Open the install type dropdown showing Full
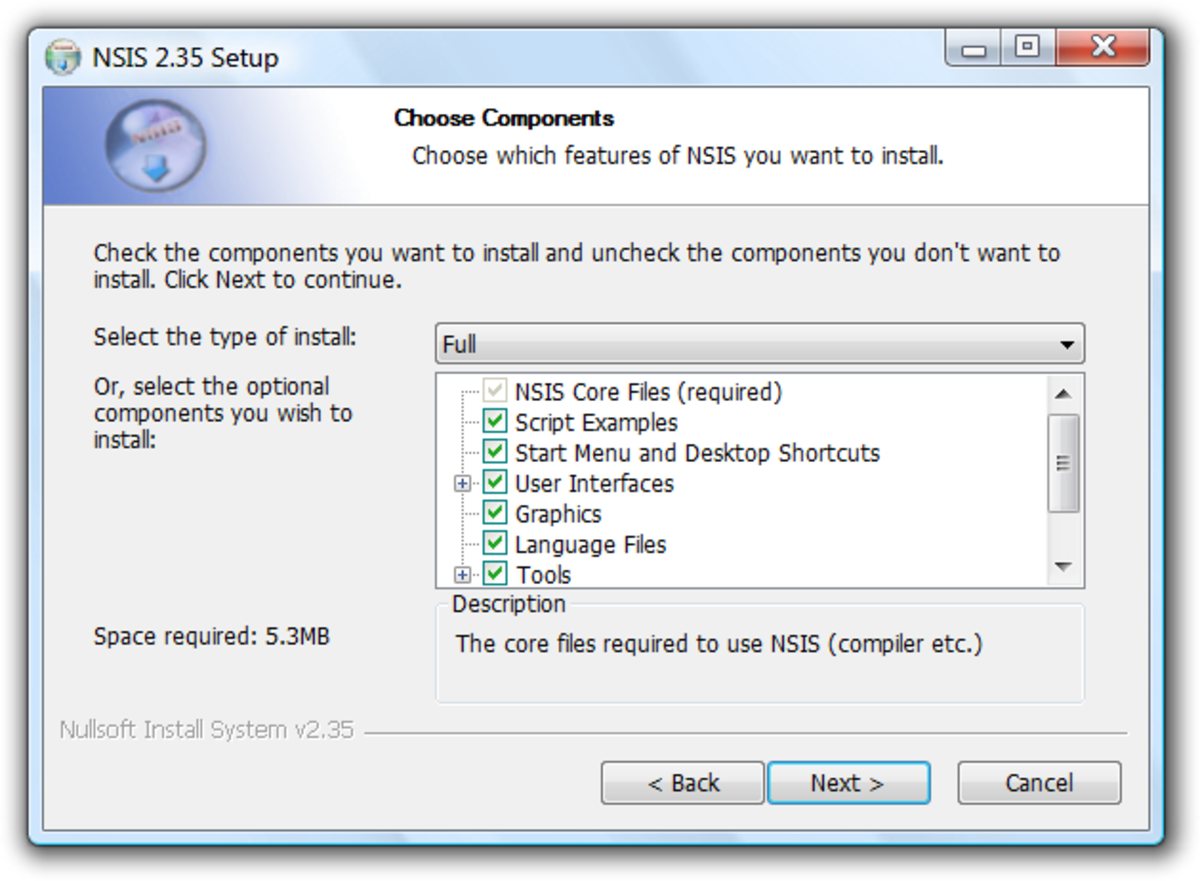1200x881 pixels. tap(760, 344)
